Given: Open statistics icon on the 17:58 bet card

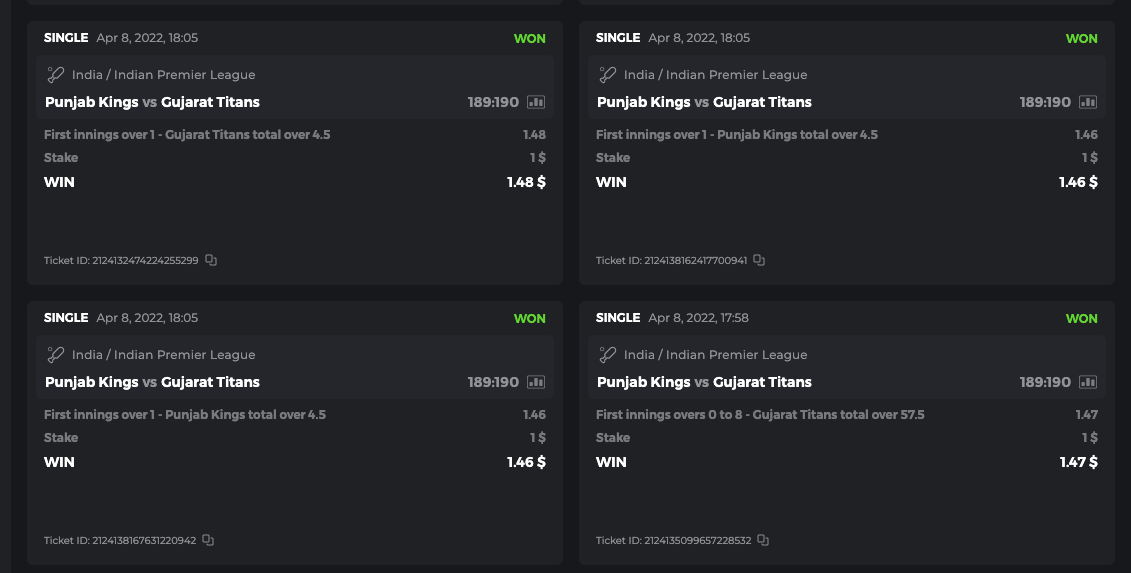Looking at the screenshot, I should [1088, 382].
